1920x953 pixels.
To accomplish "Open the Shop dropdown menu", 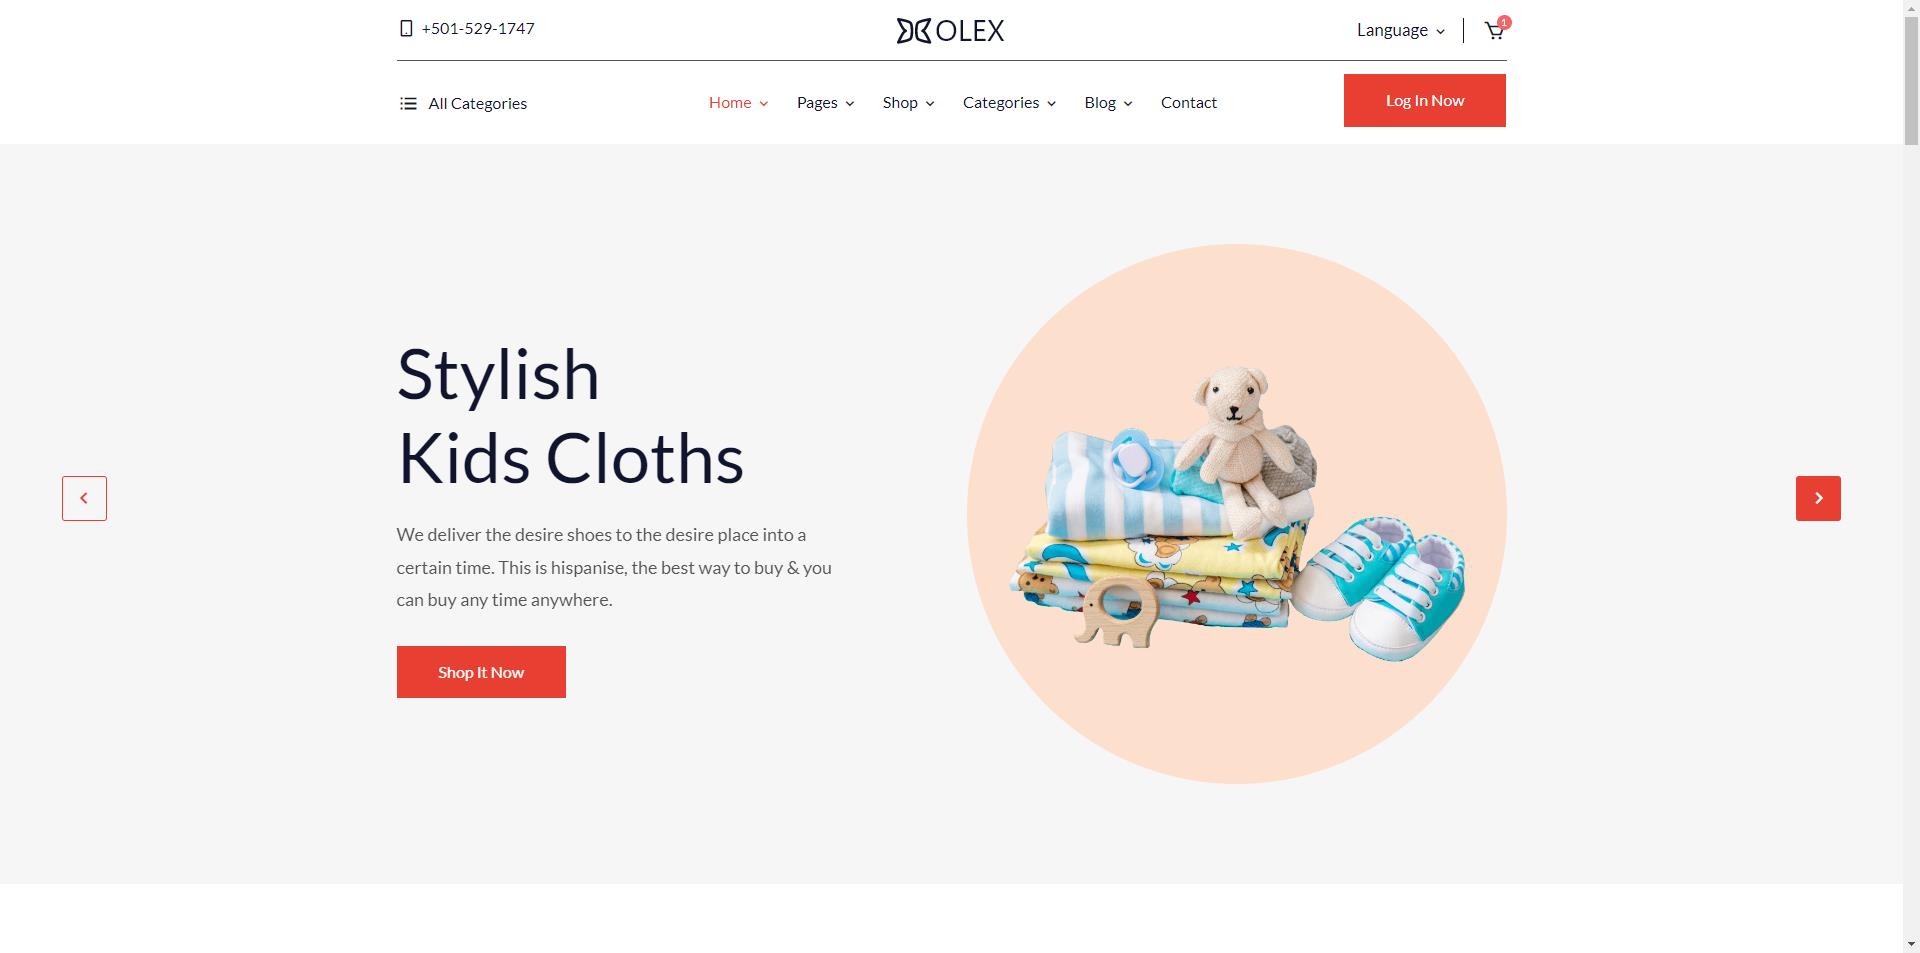I will point(908,103).
